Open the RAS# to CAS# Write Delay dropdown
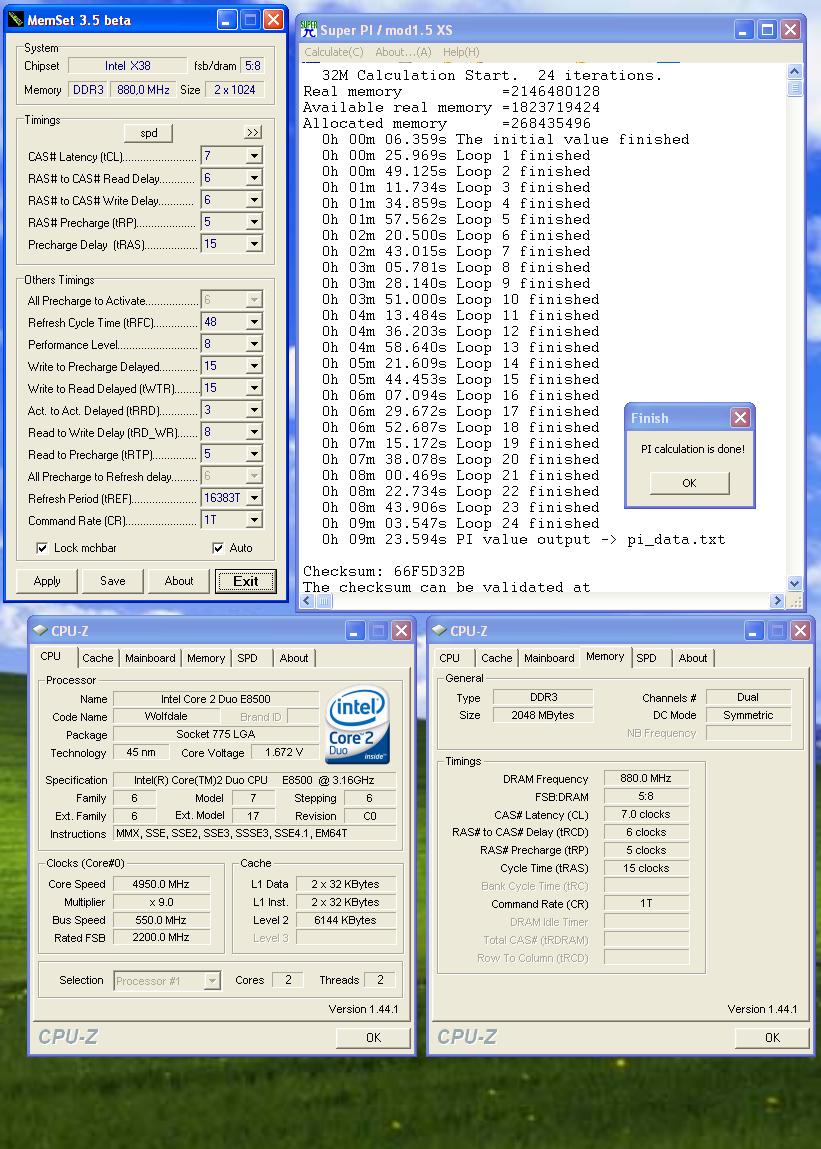The image size is (821, 1149). pyautogui.click(x=254, y=200)
